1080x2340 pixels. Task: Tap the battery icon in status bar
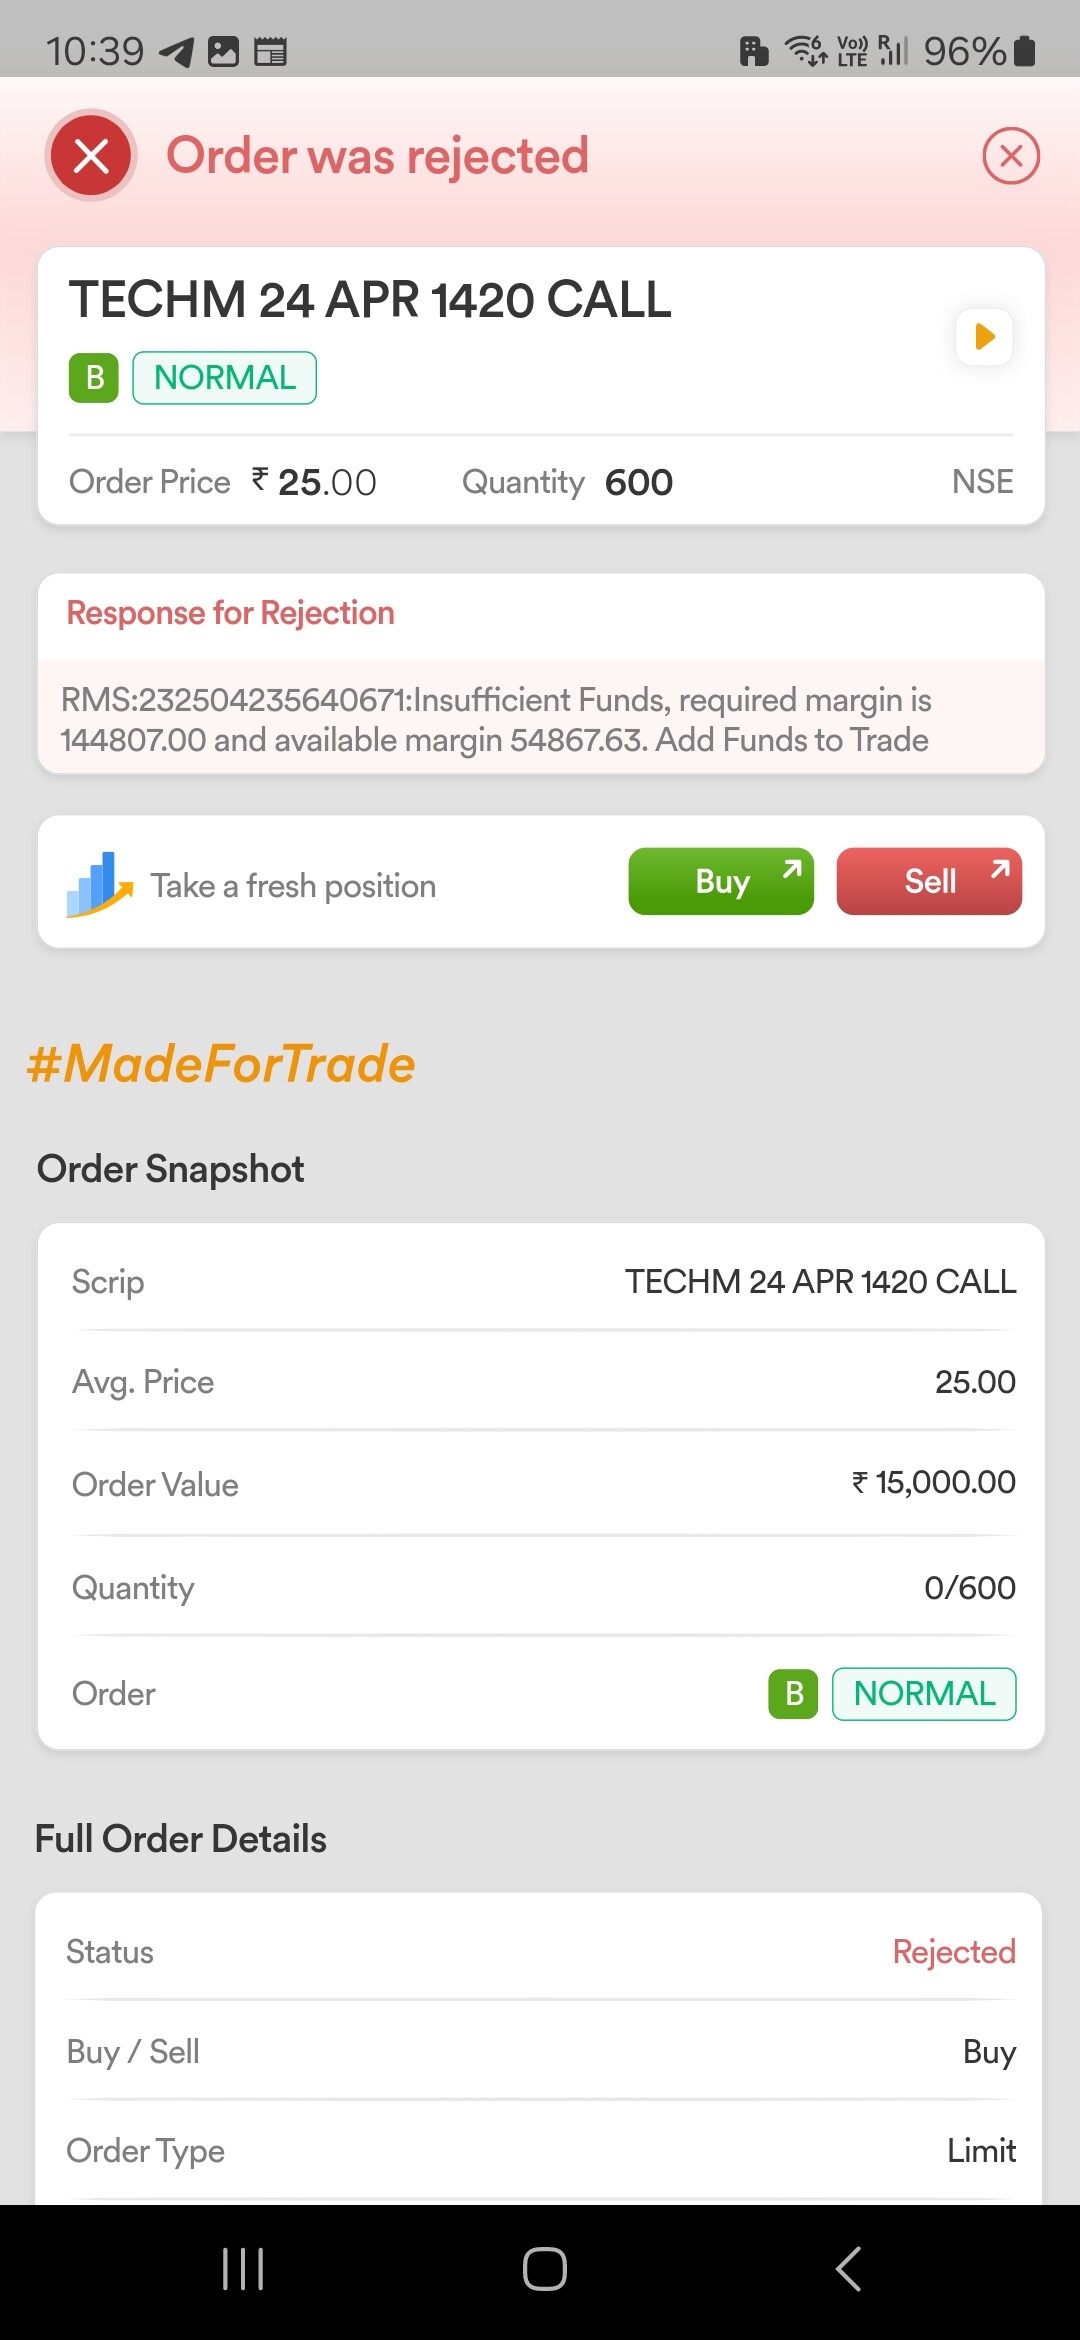[1025, 51]
